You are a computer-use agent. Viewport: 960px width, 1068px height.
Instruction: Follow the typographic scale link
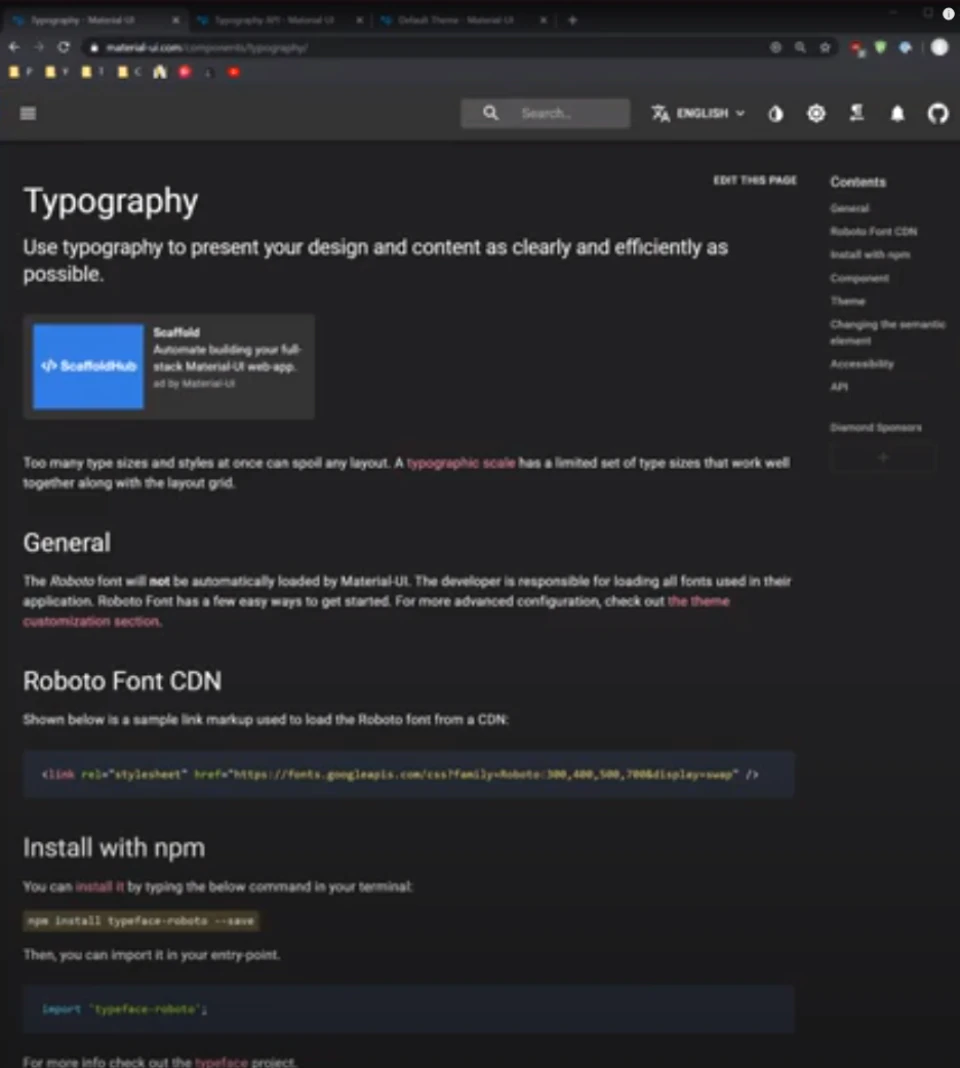pos(461,463)
